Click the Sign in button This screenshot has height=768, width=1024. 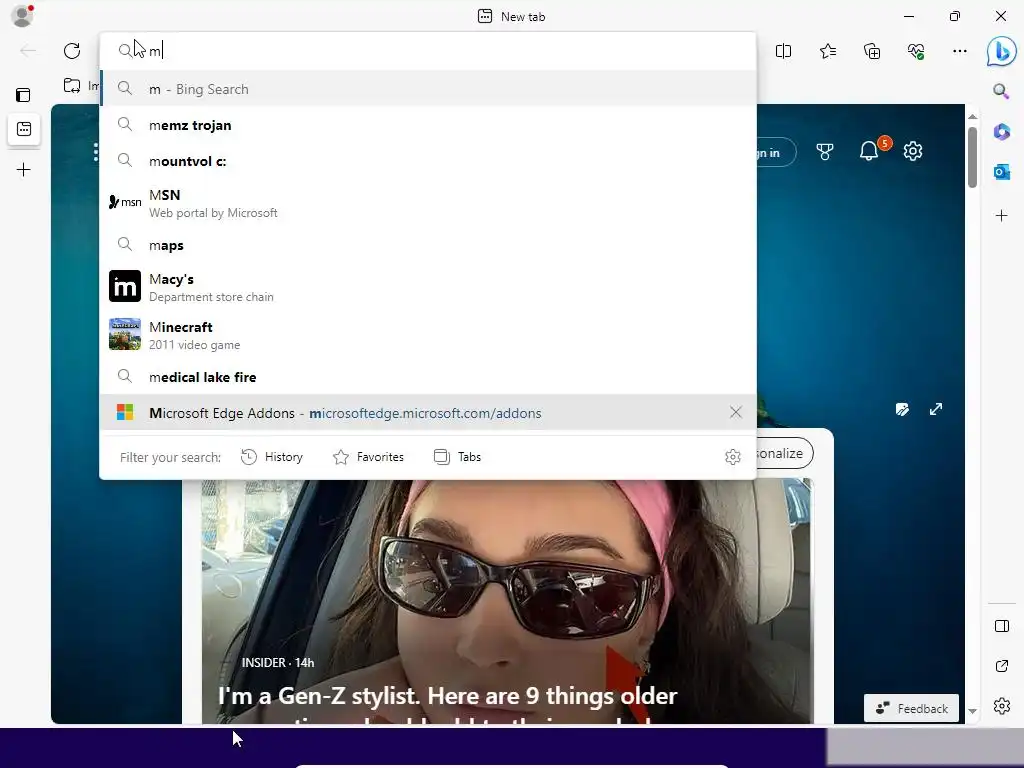tap(775, 153)
